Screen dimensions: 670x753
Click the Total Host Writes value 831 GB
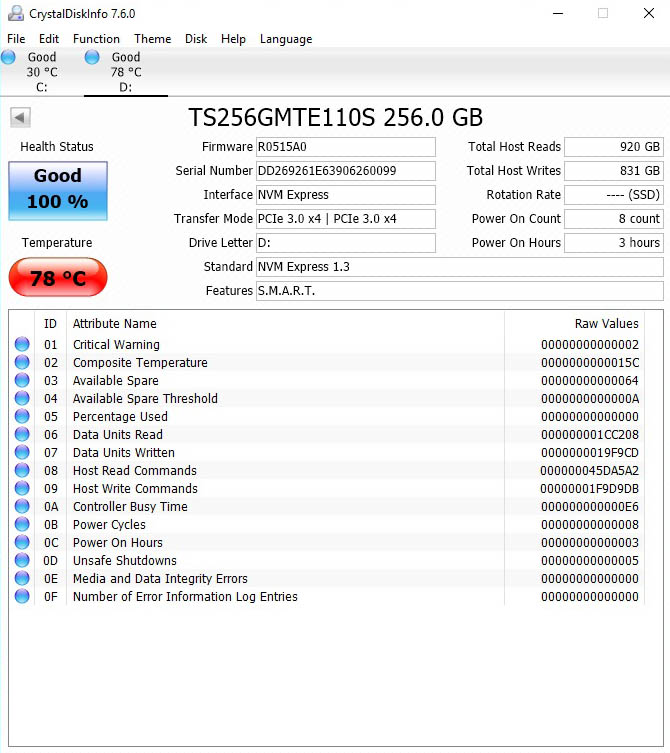coord(614,171)
